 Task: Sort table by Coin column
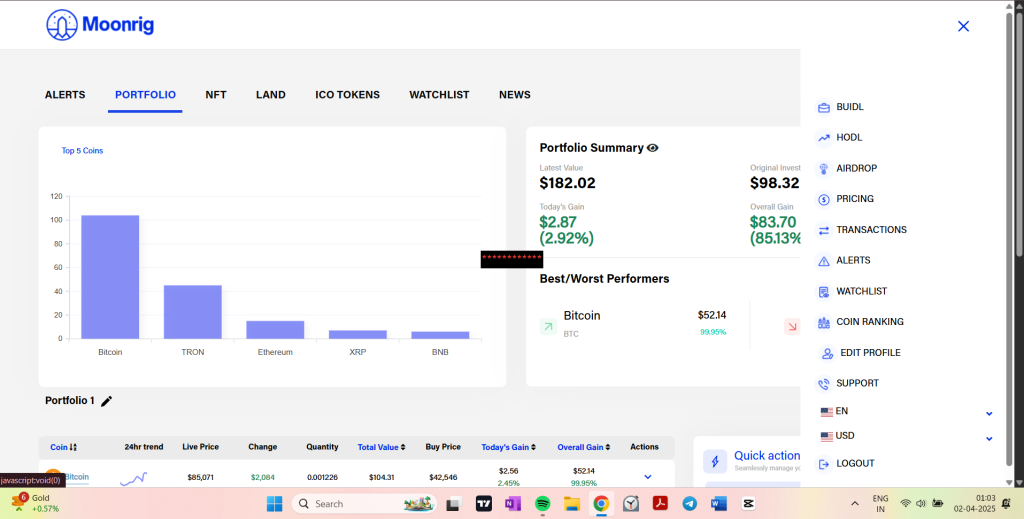[63, 447]
